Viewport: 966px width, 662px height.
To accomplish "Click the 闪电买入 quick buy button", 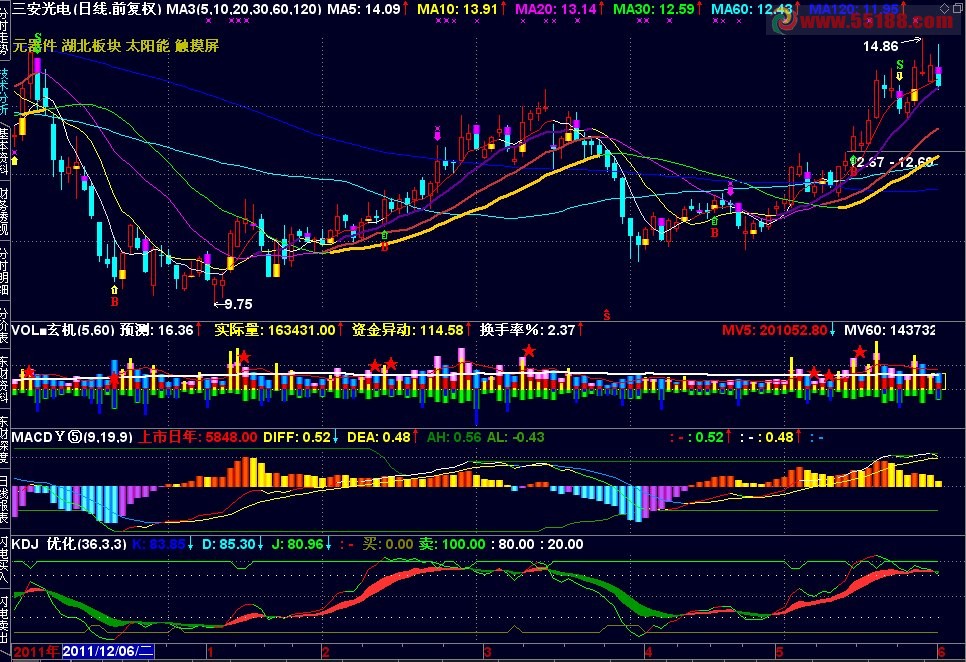I will coord(4,560).
